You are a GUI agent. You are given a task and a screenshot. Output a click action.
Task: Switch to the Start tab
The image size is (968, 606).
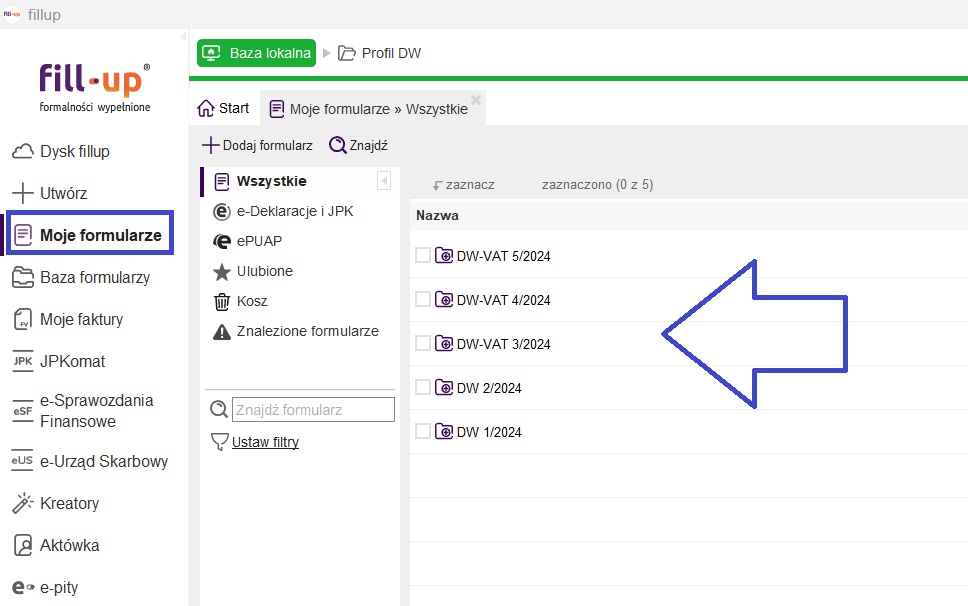223,109
